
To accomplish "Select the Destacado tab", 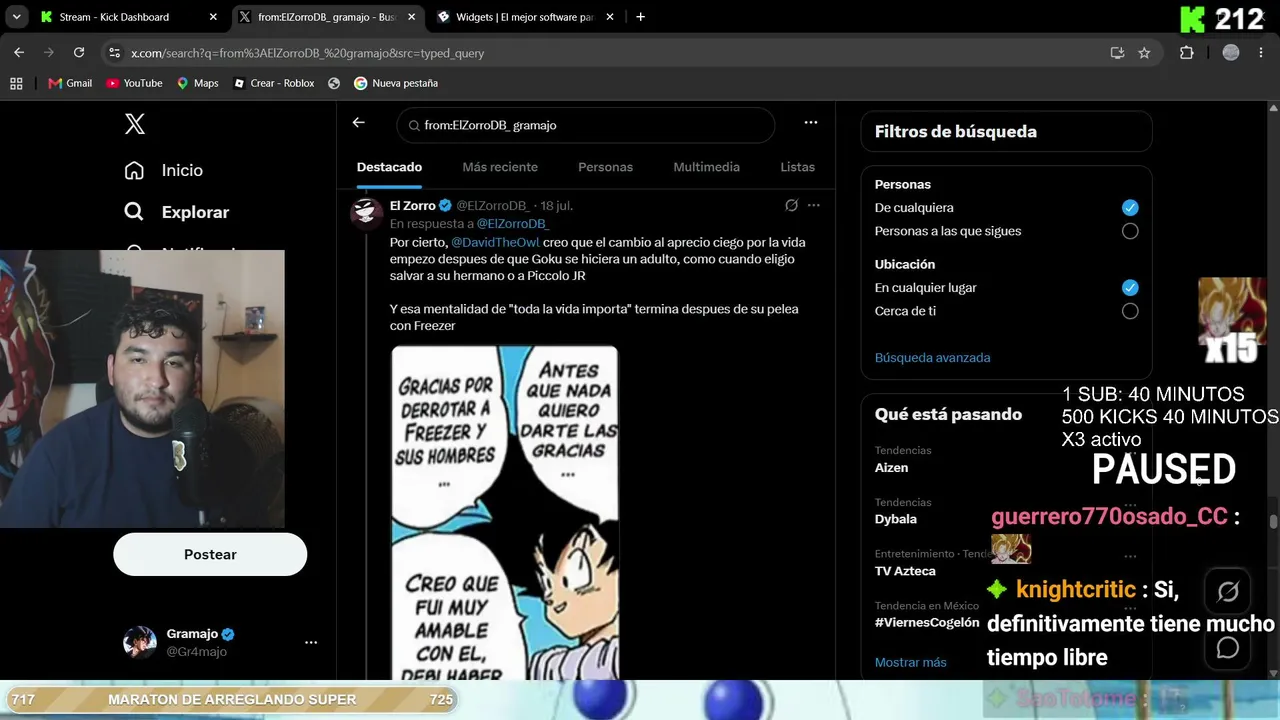I will (389, 167).
